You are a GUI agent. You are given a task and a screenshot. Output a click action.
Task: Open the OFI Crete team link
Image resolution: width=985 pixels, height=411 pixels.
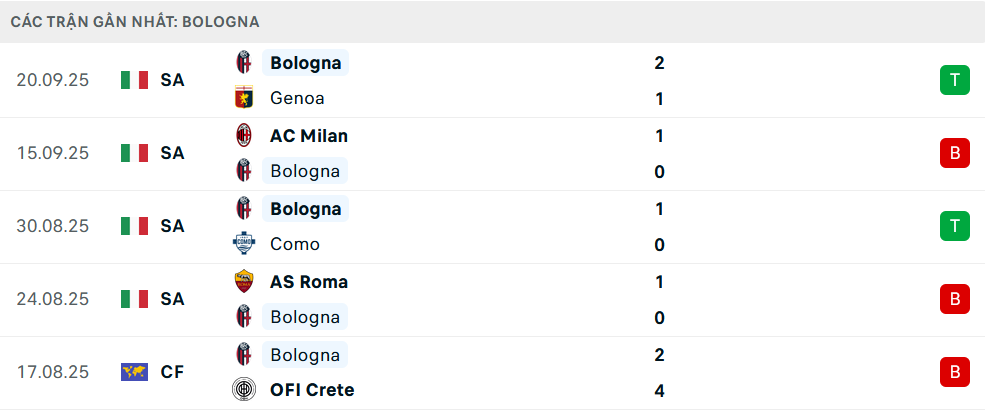pos(312,390)
